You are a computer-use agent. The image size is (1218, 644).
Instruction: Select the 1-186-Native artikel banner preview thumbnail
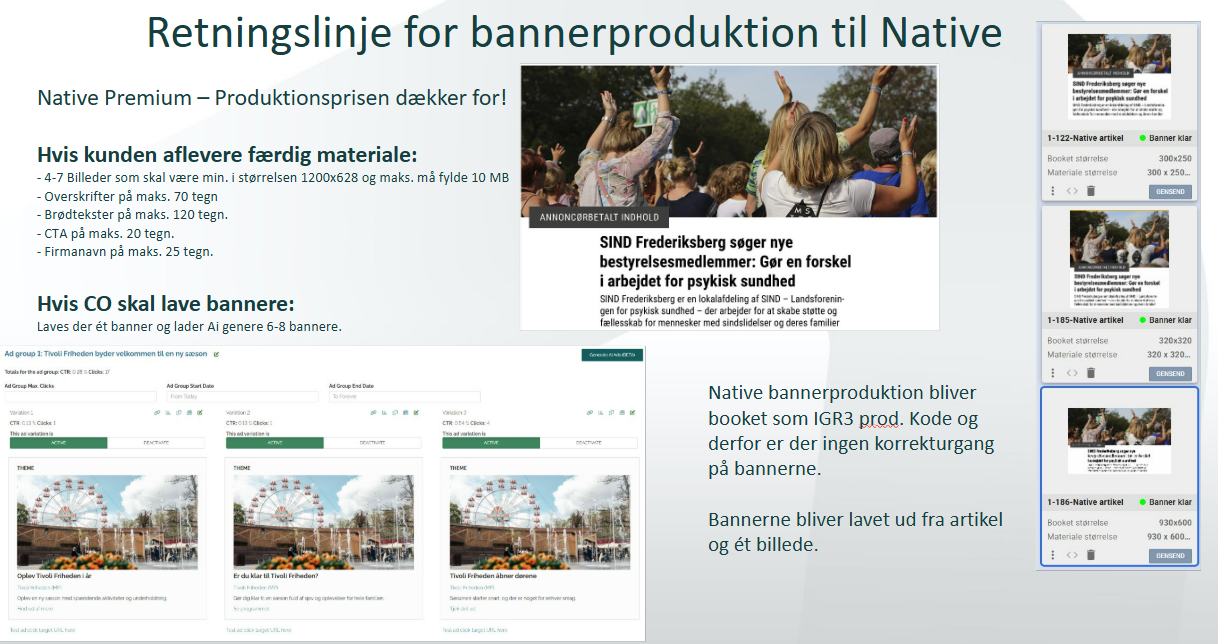point(1119,440)
